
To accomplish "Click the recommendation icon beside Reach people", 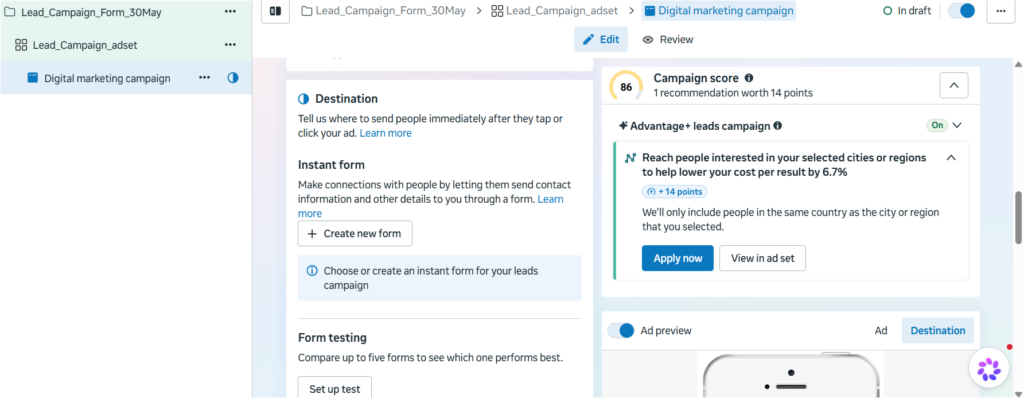I will [630, 158].
